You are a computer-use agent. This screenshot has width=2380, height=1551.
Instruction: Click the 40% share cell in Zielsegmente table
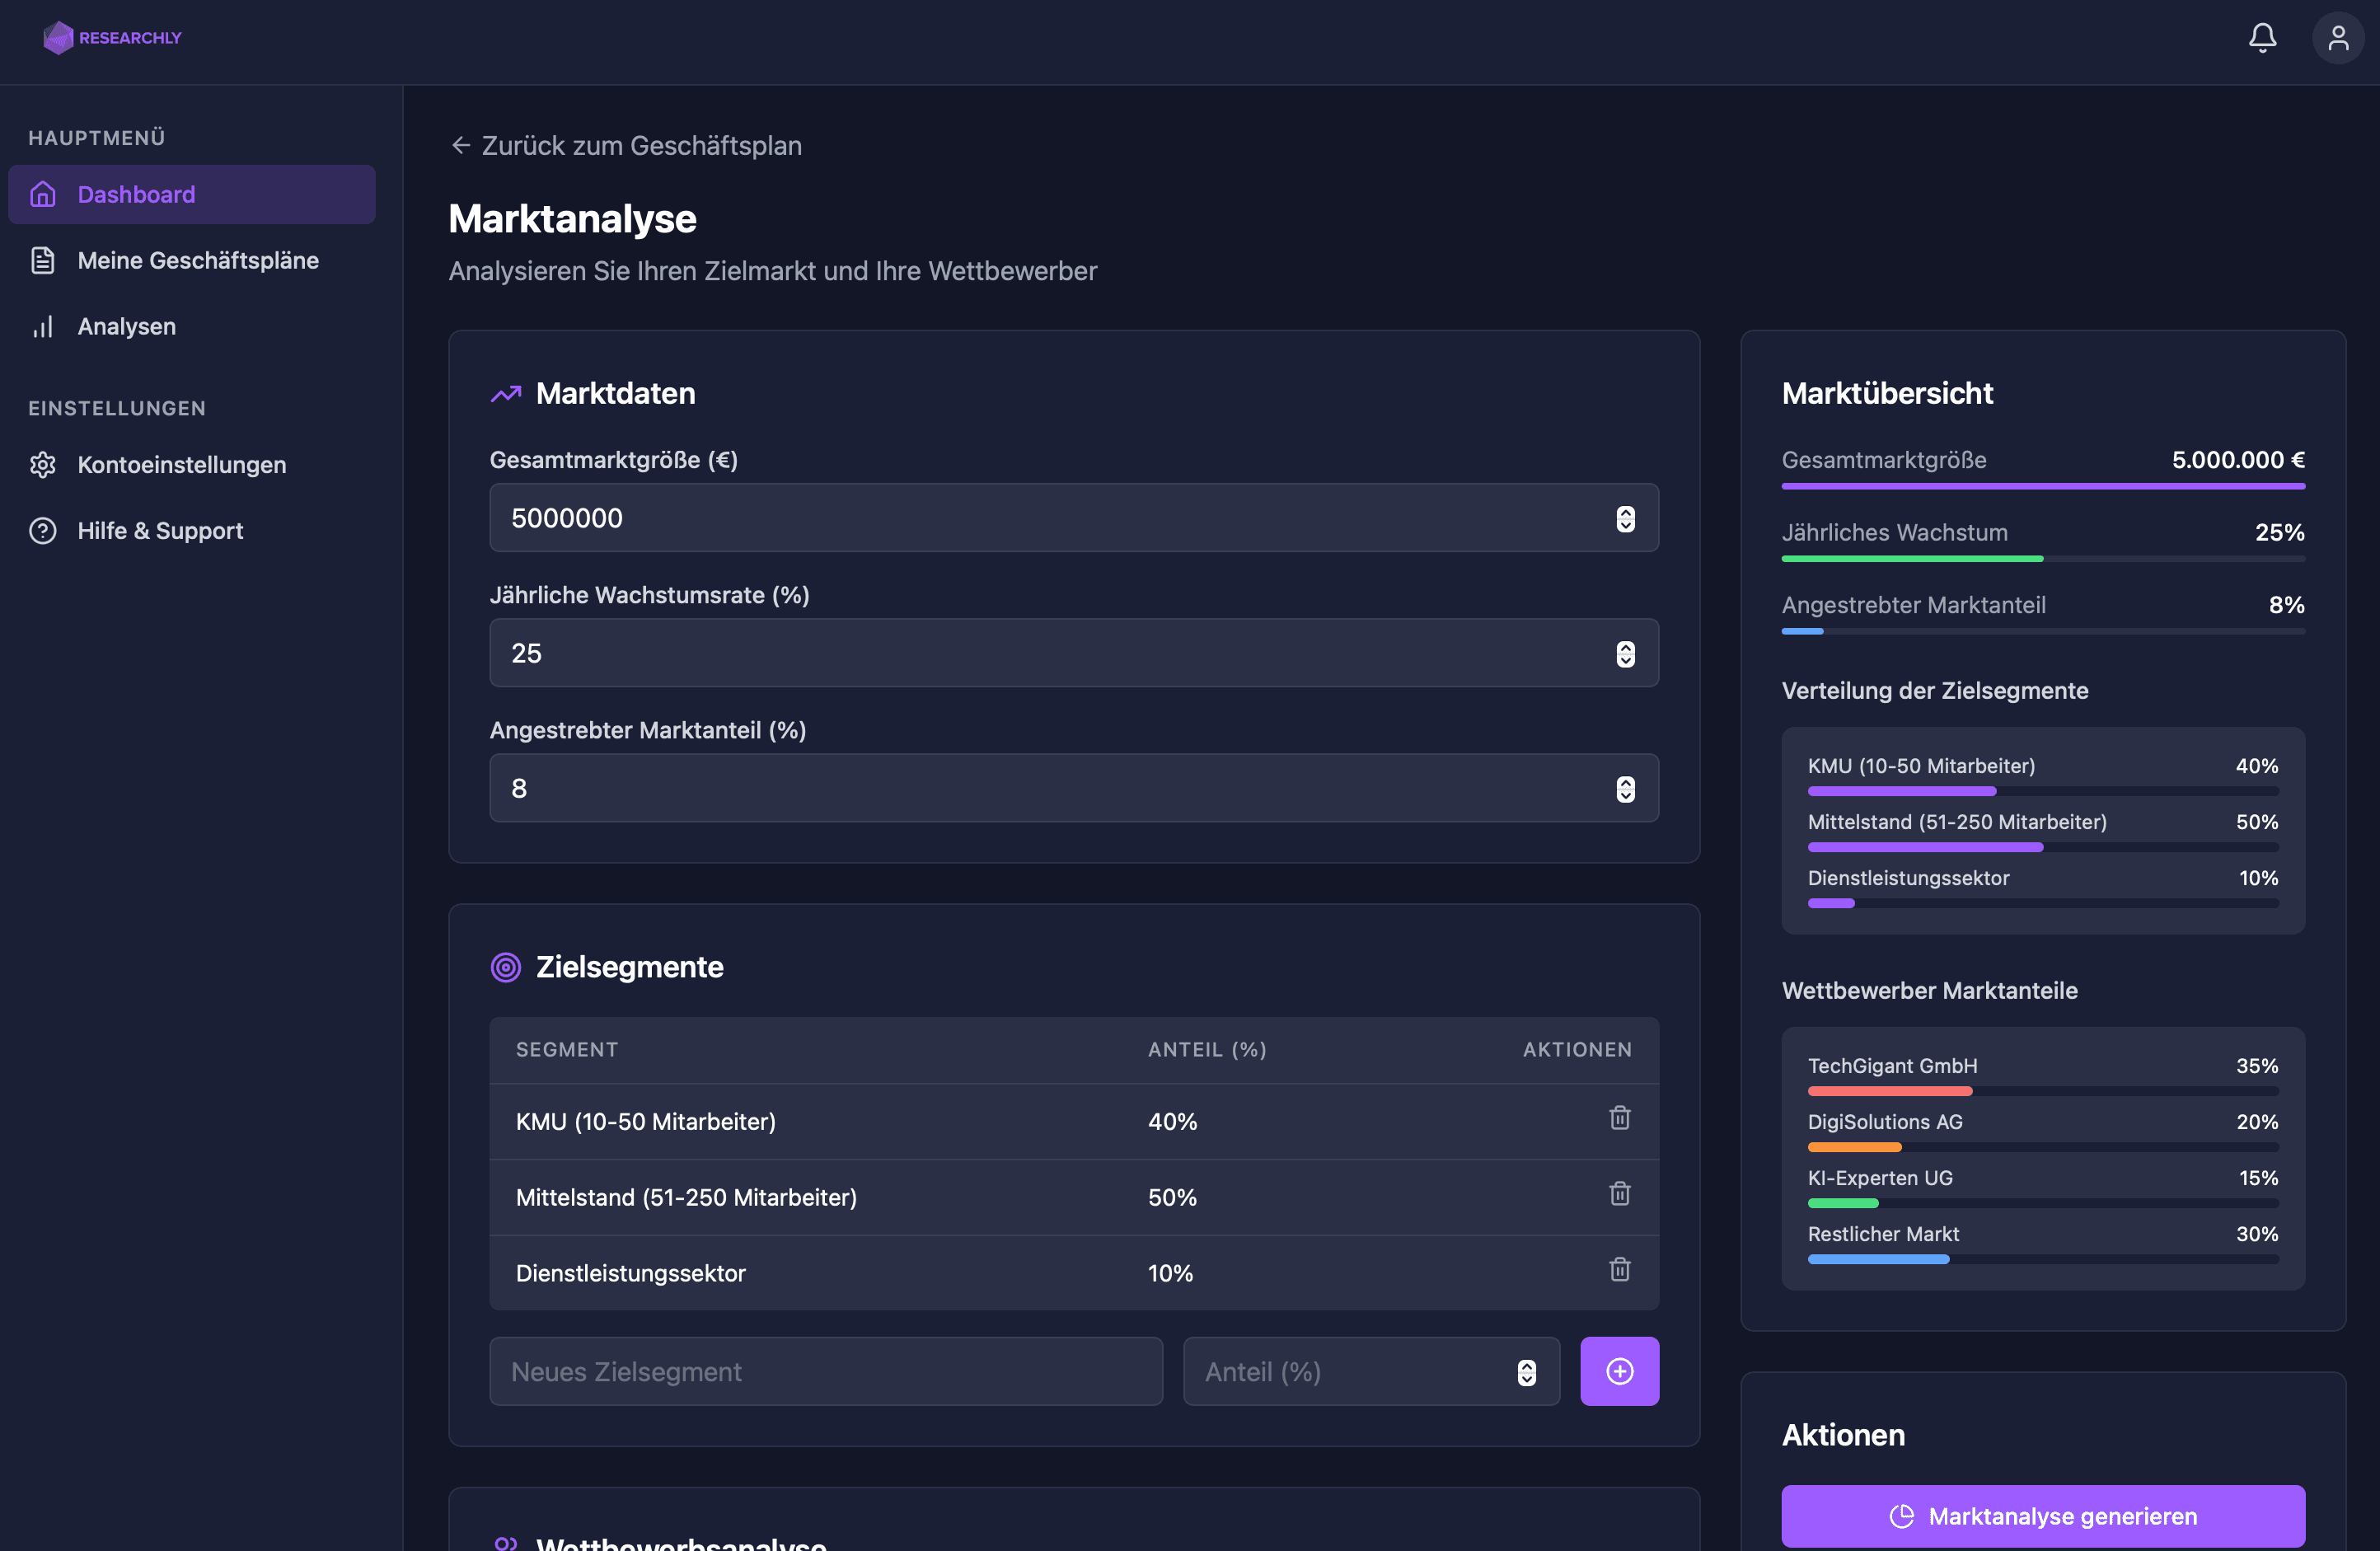tap(1172, 1121)
